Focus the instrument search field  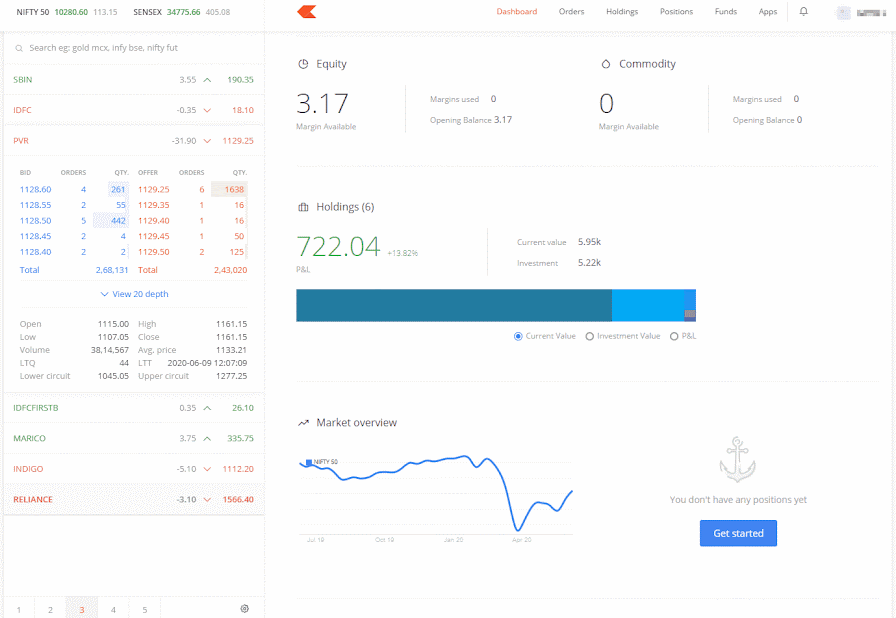(x=134, y=48)
